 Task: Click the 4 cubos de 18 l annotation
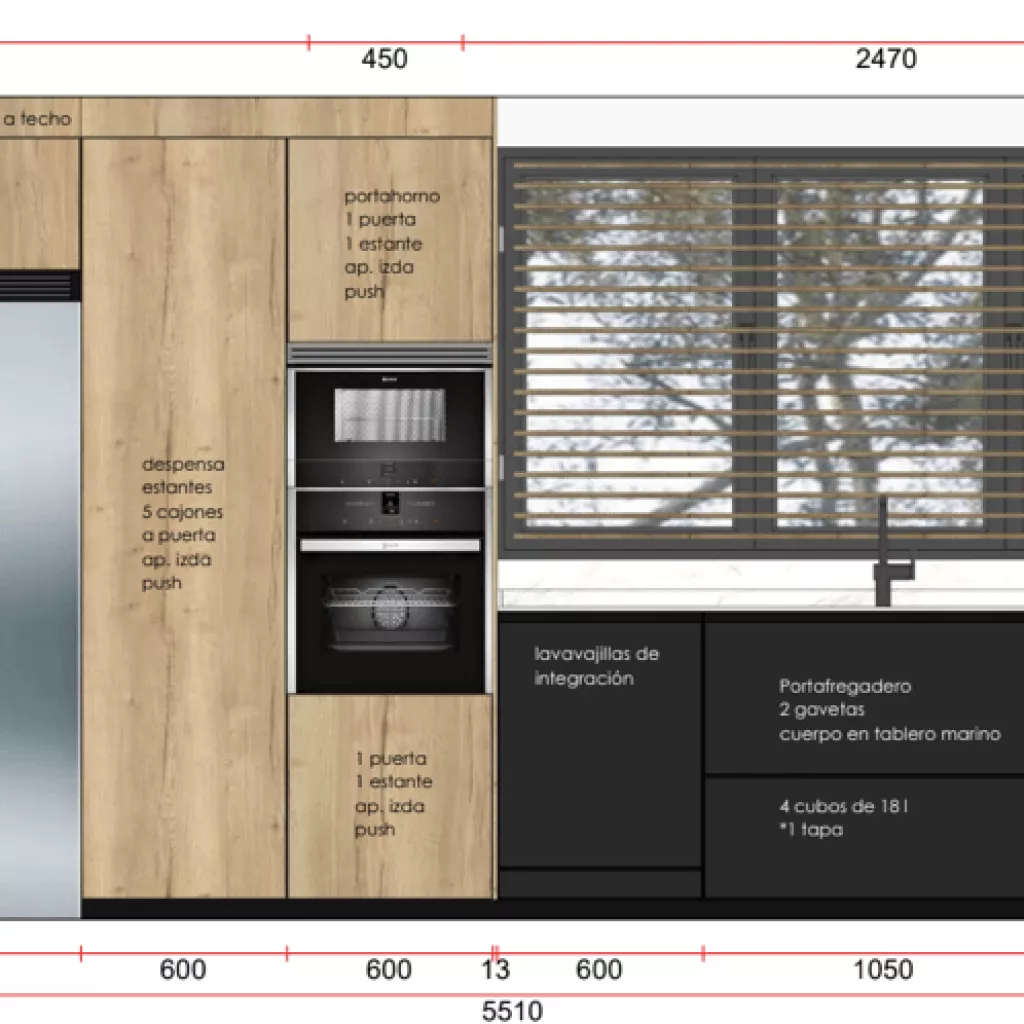point(845,818)
